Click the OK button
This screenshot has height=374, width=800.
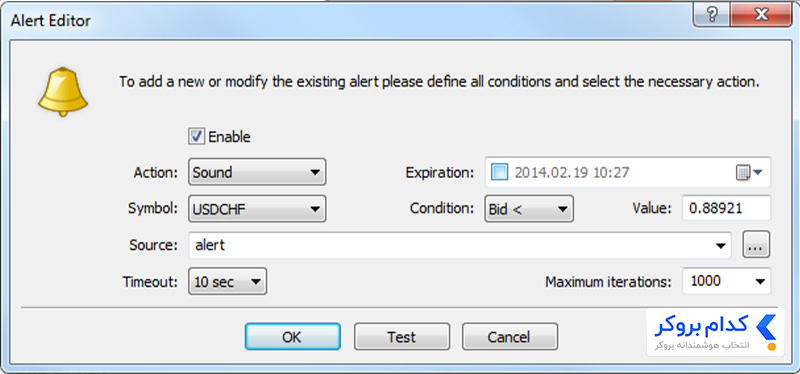coord(292,337)
